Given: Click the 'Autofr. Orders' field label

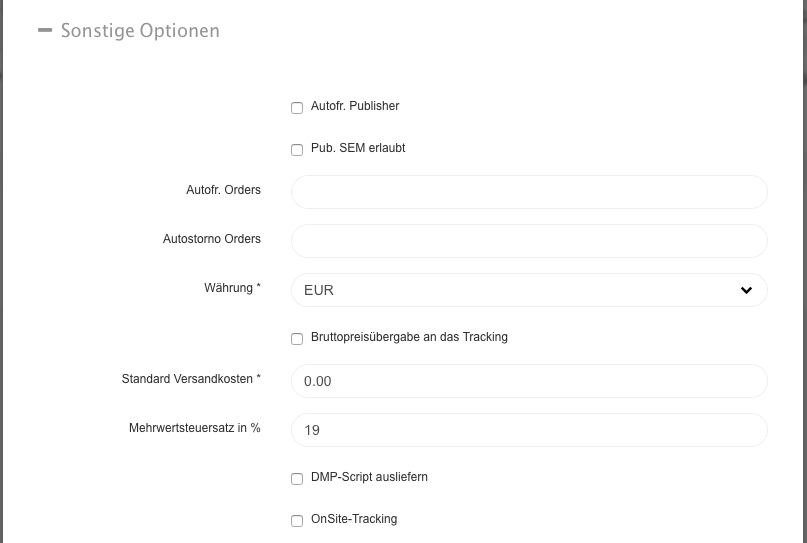Looking at the screenshot, I should click(x=223, y=190).
